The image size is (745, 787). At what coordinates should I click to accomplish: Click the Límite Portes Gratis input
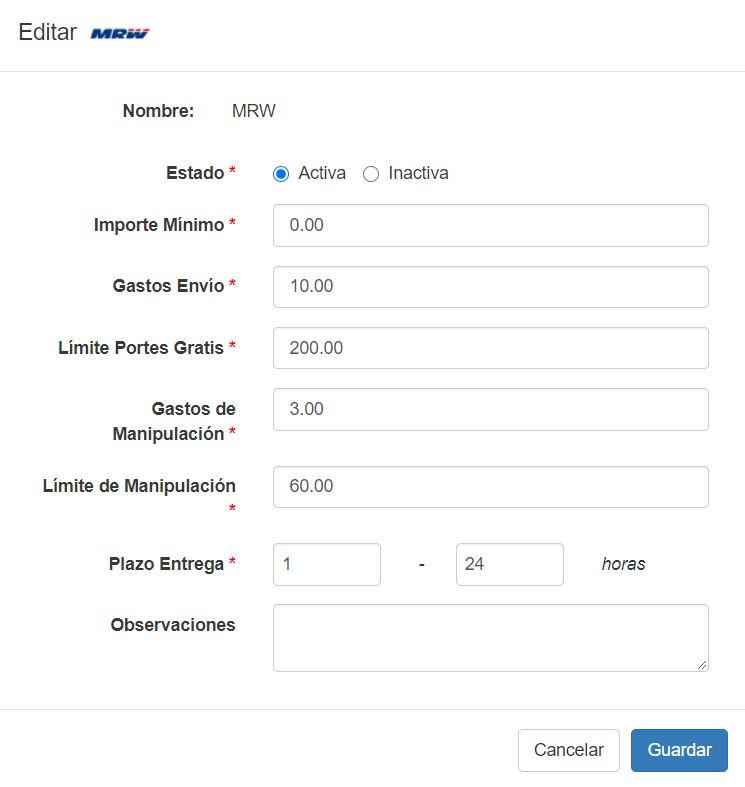coord(490,348)
